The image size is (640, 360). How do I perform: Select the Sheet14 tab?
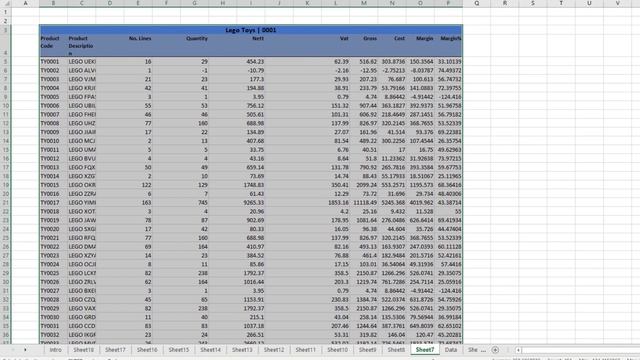[210, 350]
